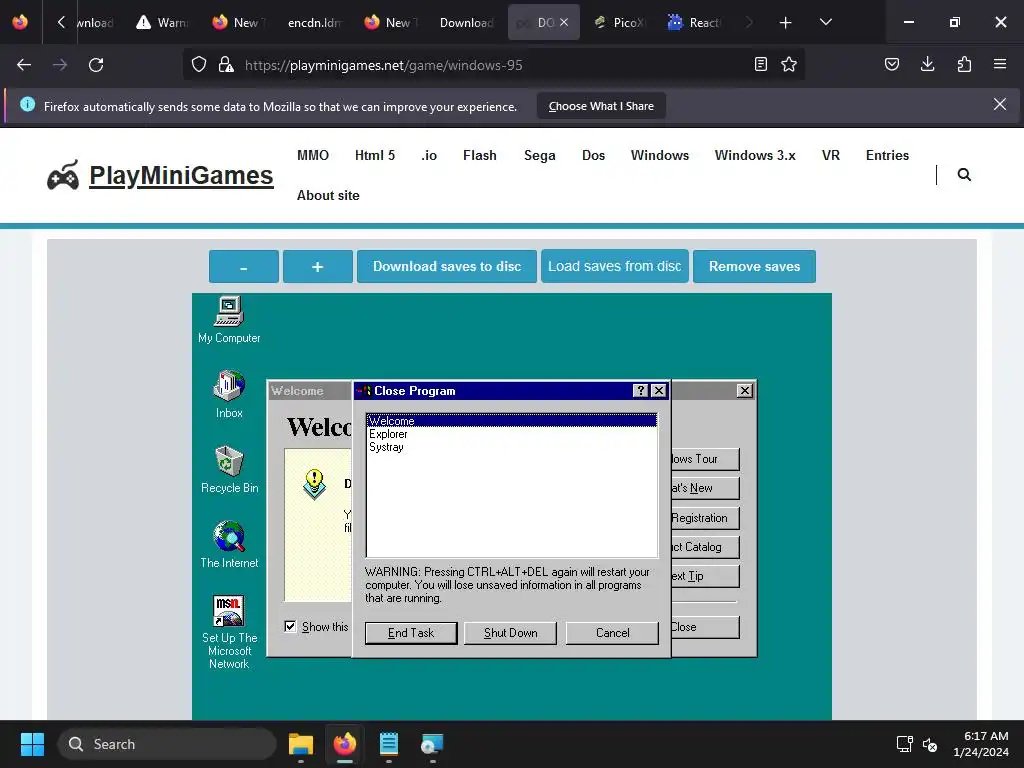The image size is (1024, 768).
Task: Select Explorer in the task list
Action: click(x=388, y=434)
